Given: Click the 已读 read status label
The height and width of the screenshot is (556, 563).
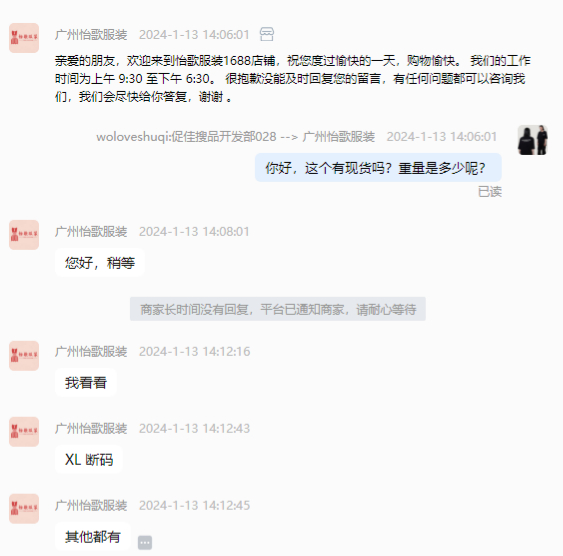Looking at the screenshot, I should (x=490, y=192).
